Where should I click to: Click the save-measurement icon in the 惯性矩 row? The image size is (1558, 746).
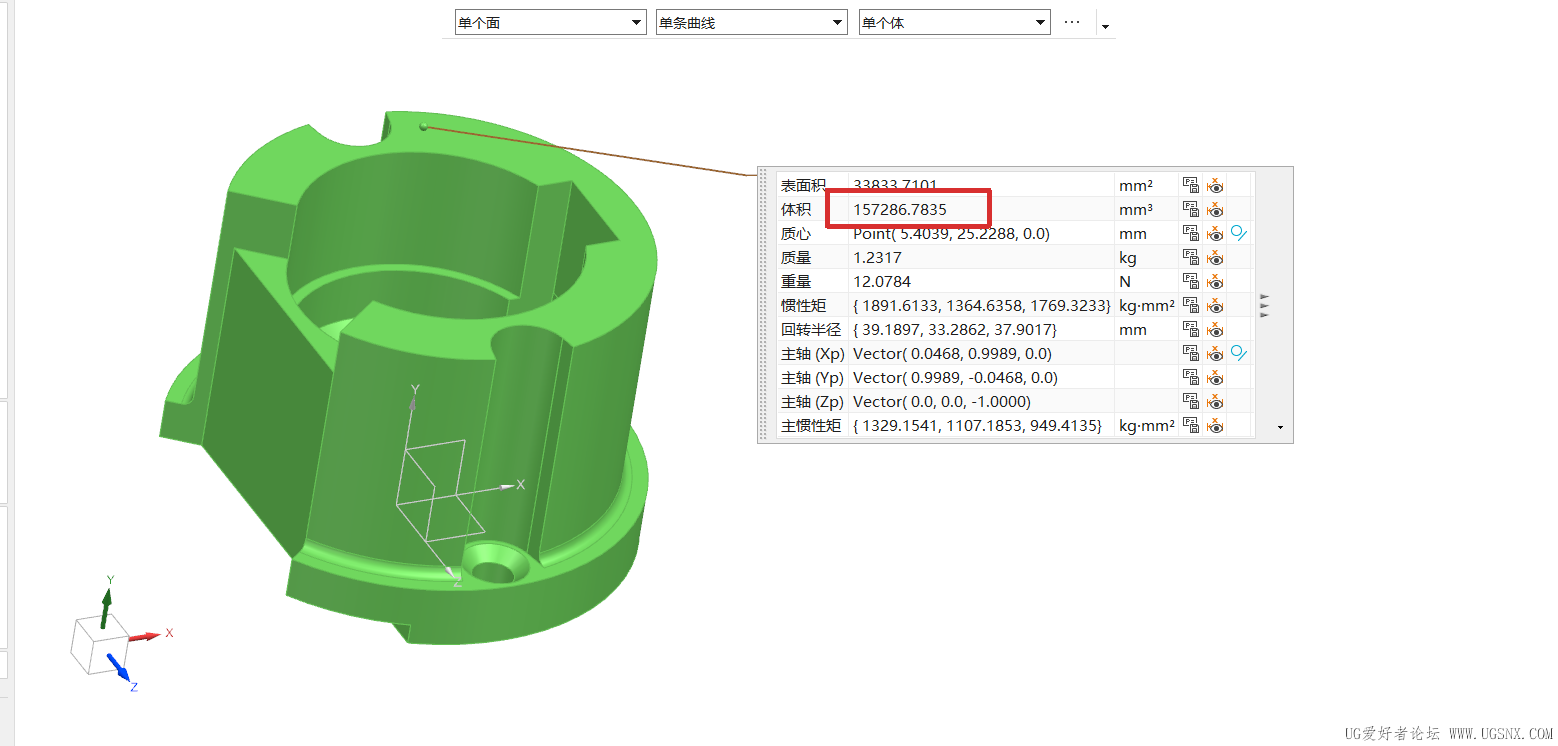pyautogui.click(x=1191, y=305)
